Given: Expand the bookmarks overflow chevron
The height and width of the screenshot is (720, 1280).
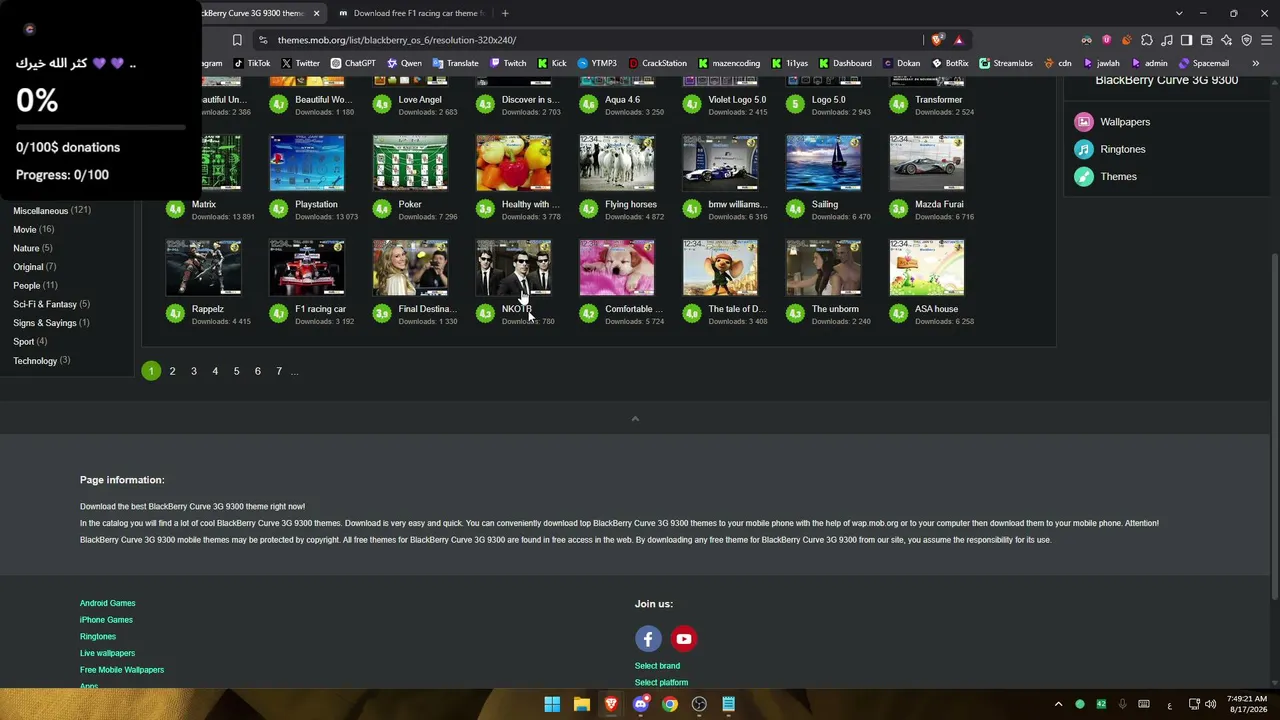Looking at the screenshot, I should (1255, 63).
